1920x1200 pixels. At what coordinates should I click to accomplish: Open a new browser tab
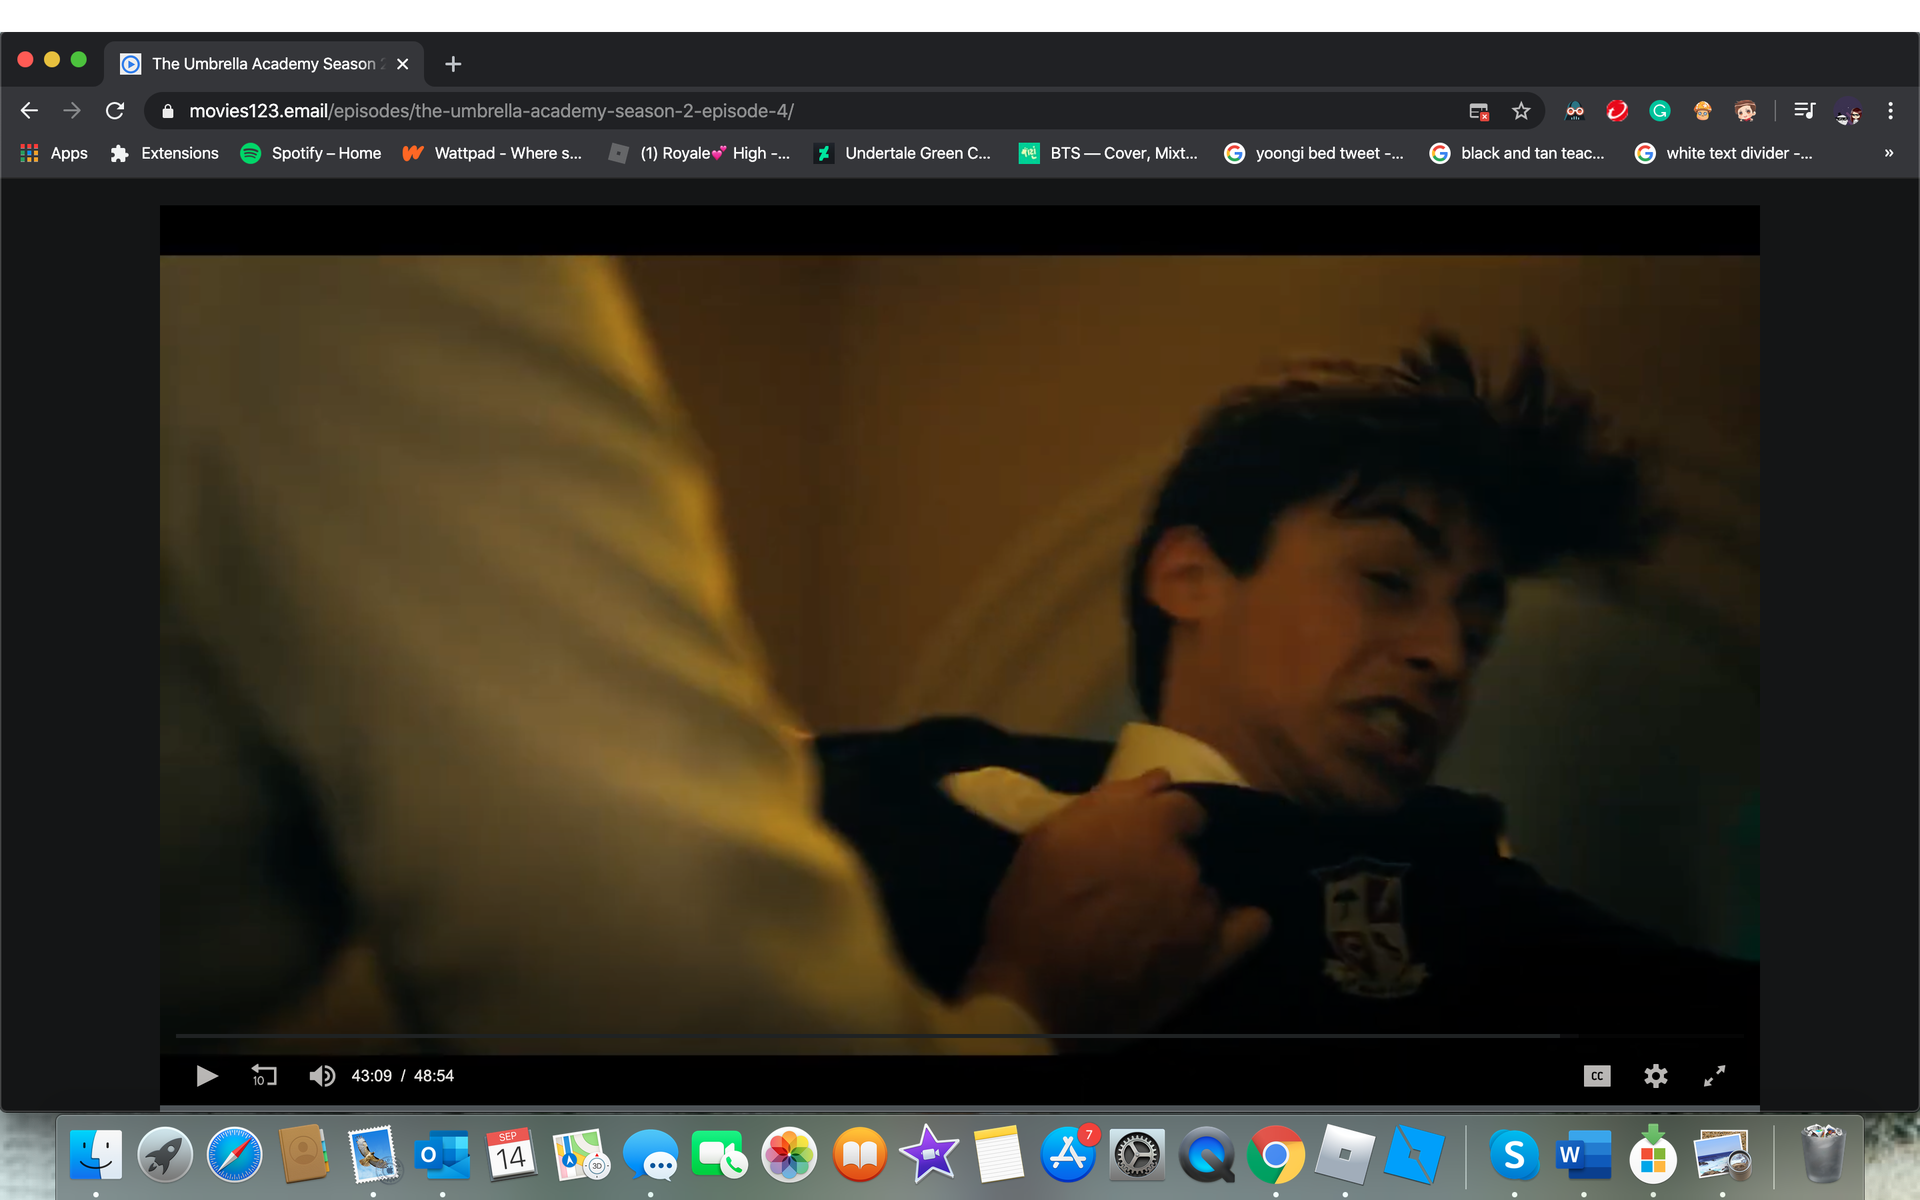[453, 64]
